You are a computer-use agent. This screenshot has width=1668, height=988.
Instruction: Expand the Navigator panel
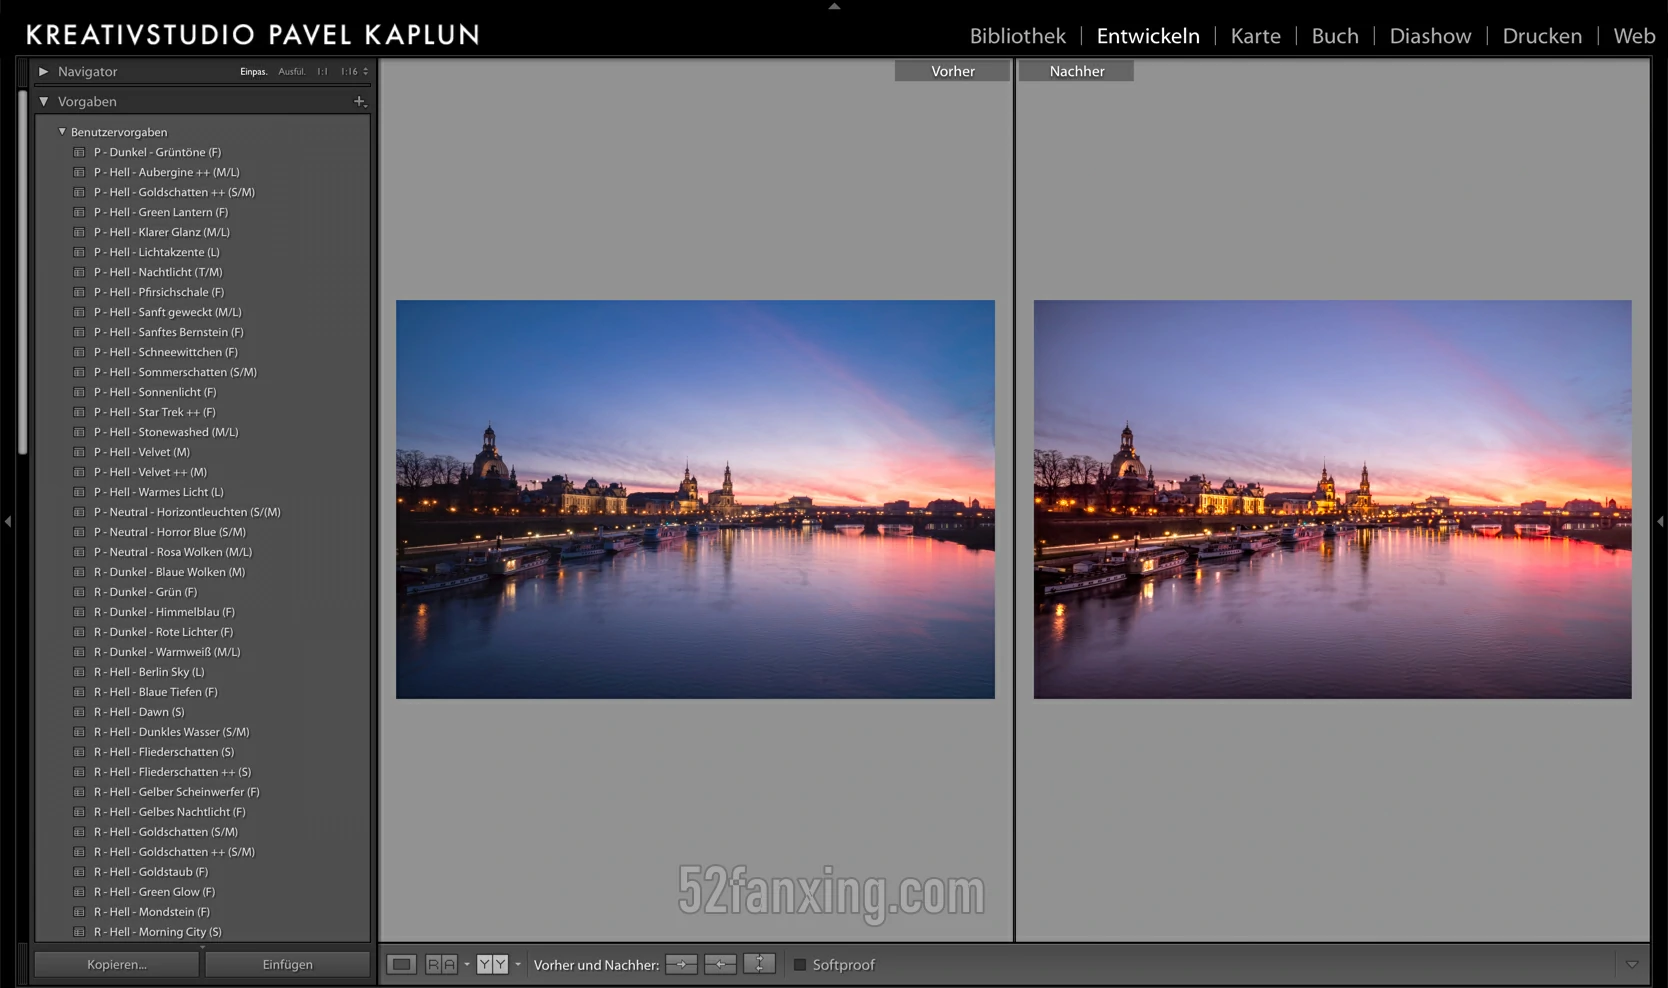pos(43,71)
